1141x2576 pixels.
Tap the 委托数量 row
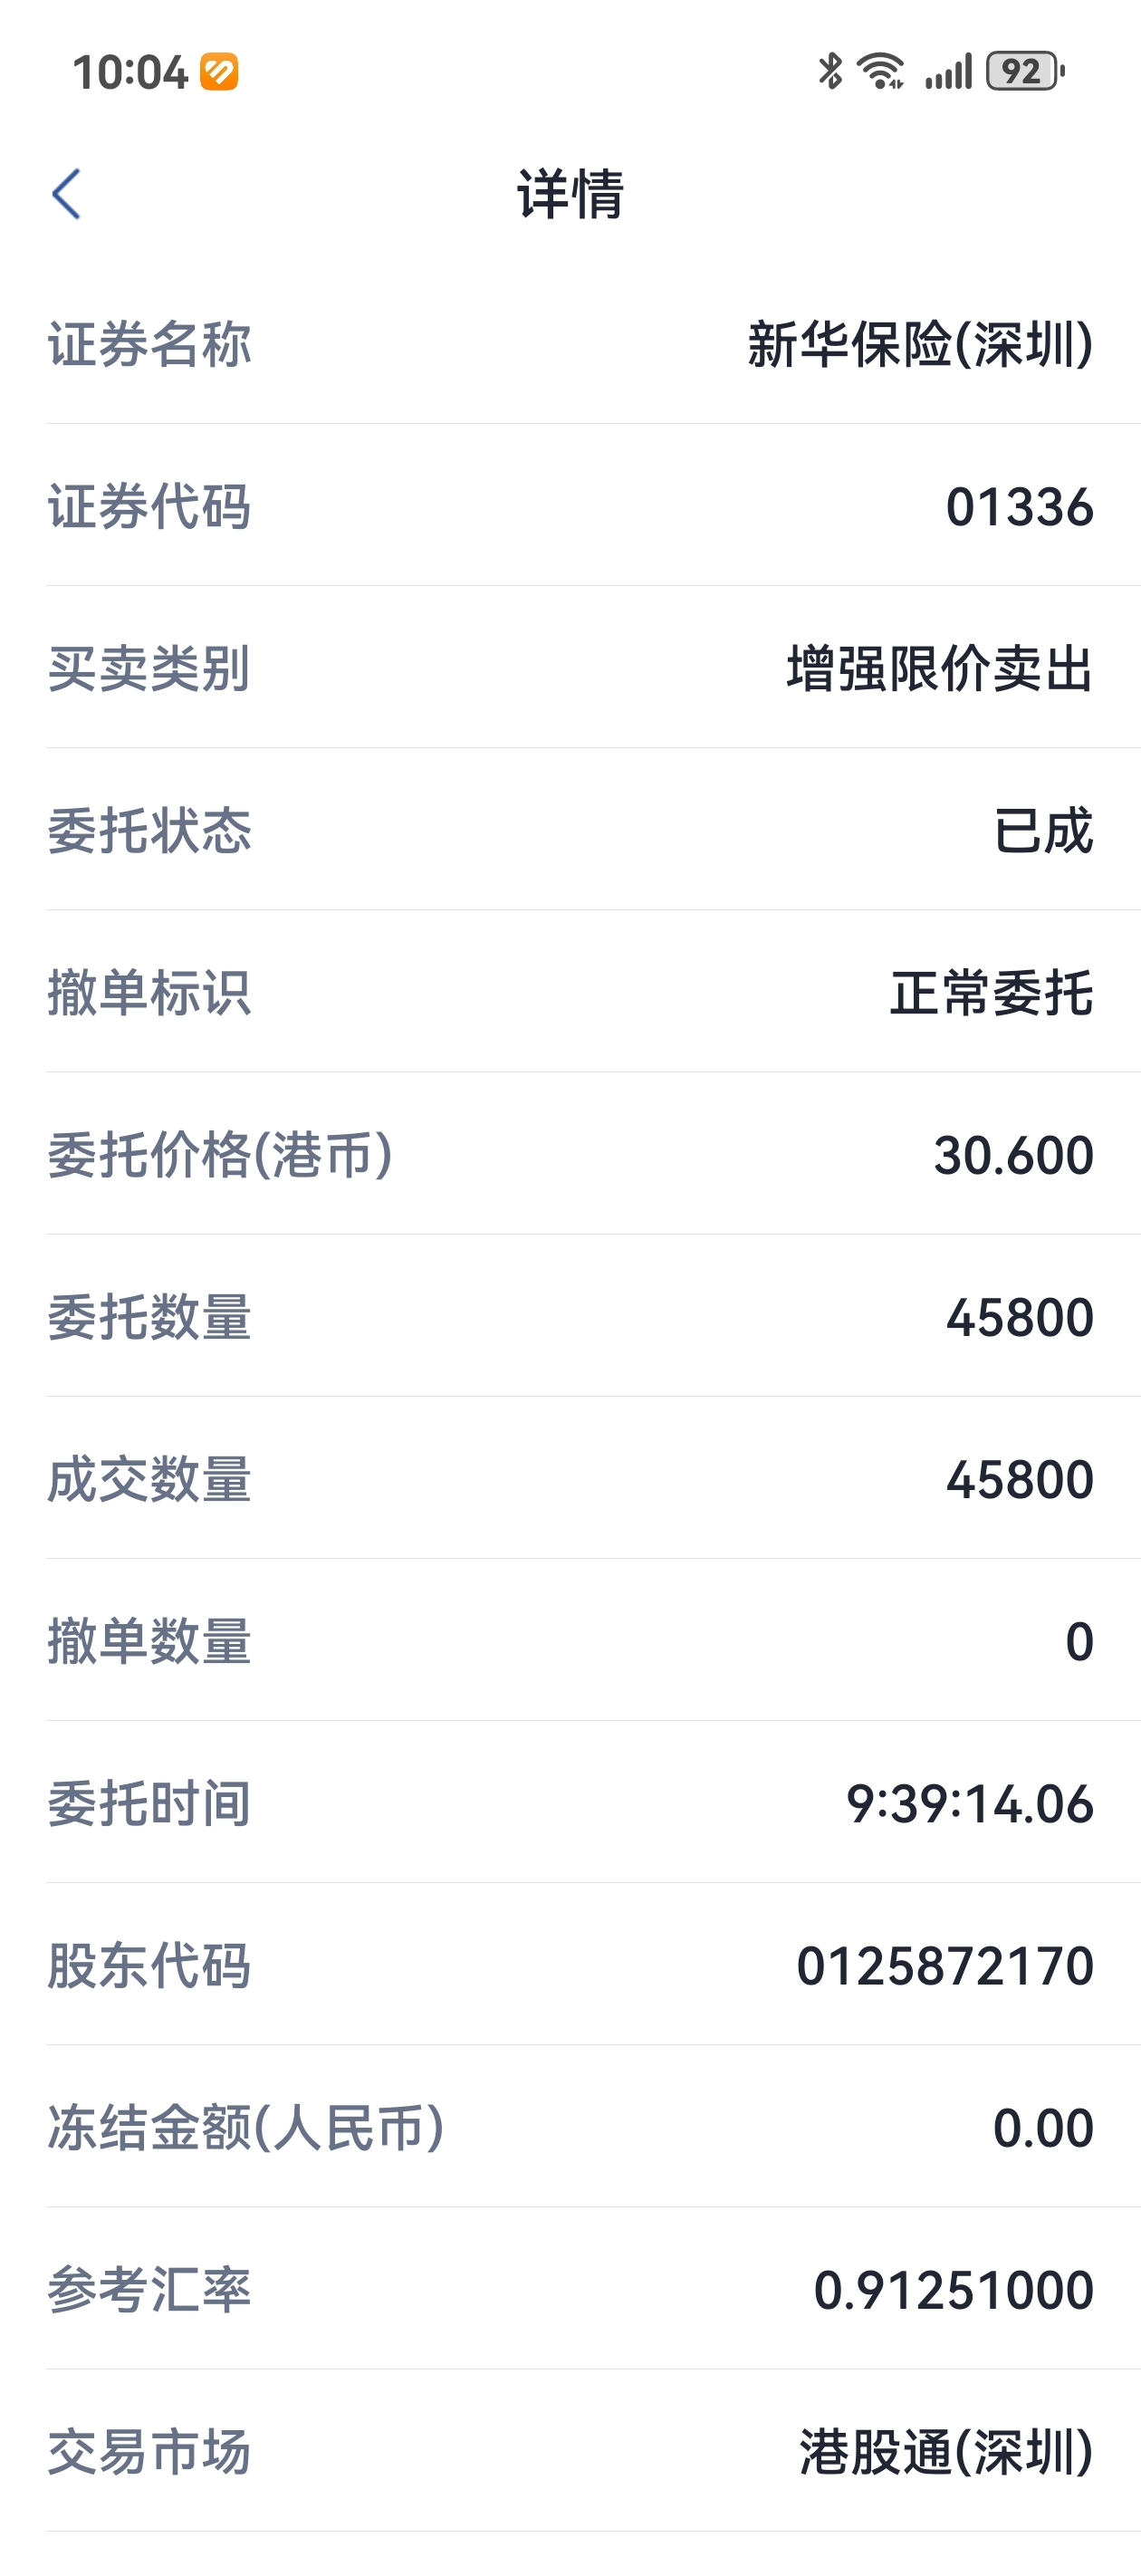click(570, 1316)
